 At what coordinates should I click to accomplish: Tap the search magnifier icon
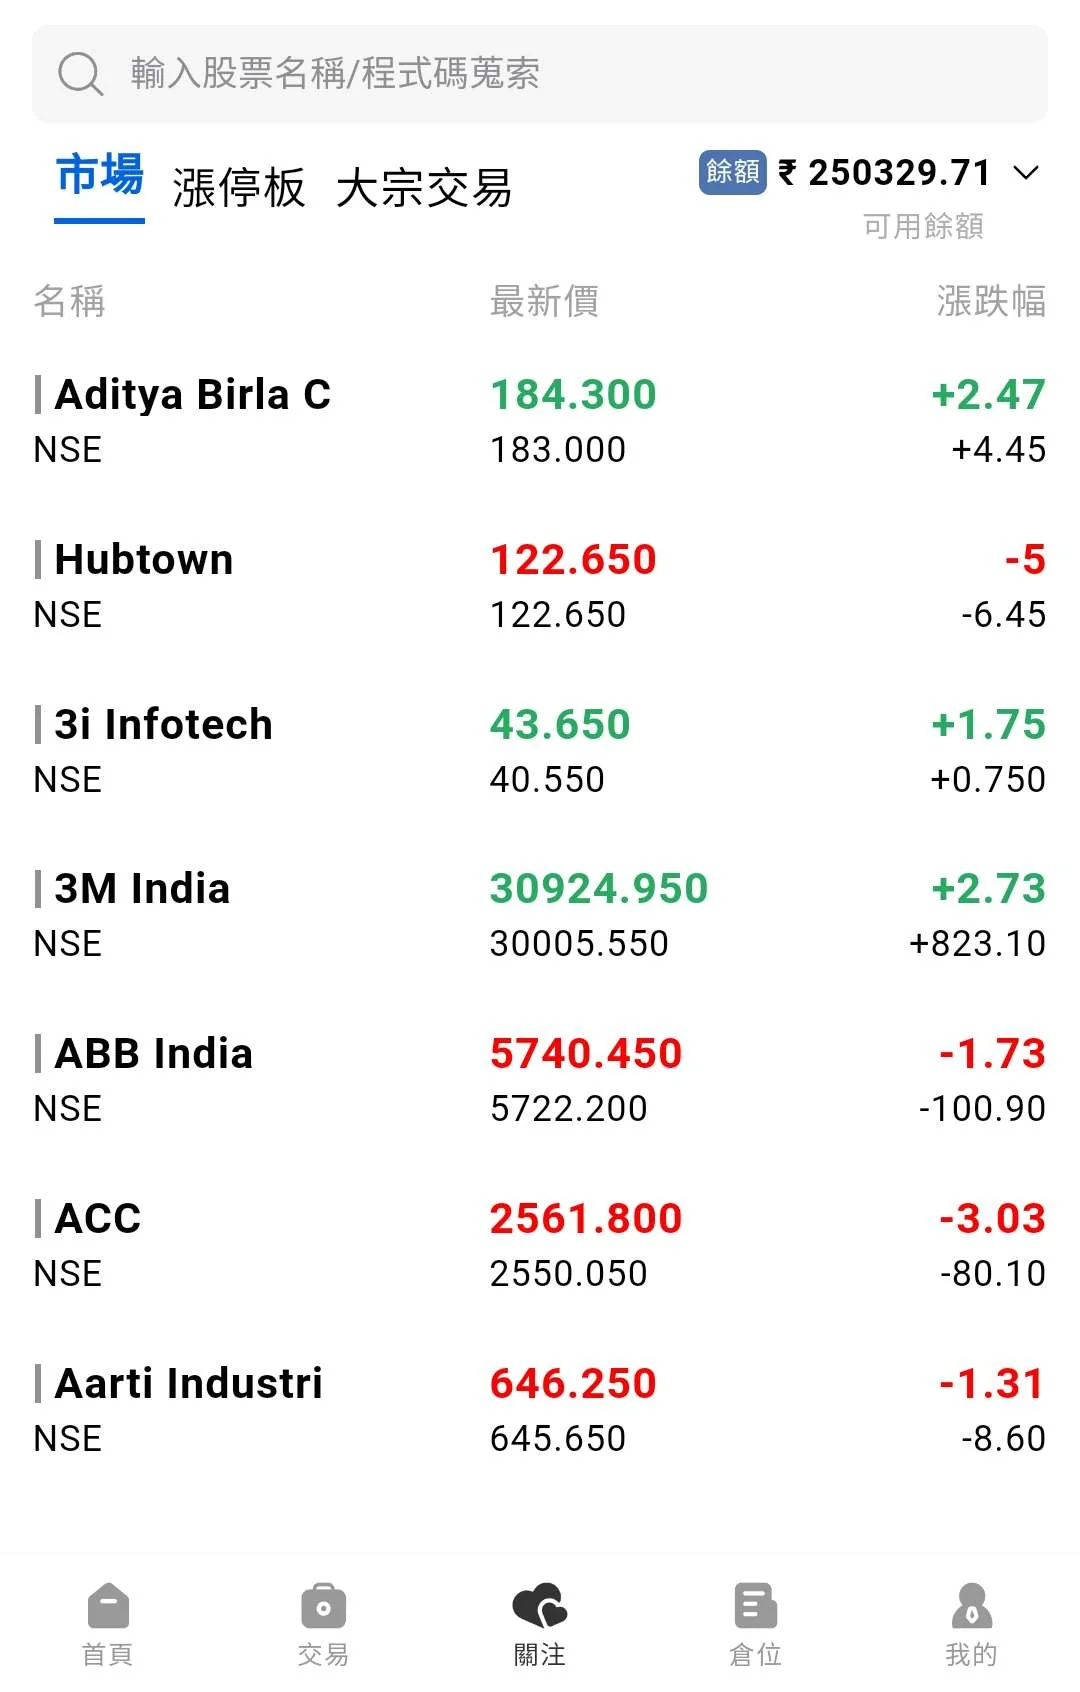pyautogui.click(x=80, y=74)
